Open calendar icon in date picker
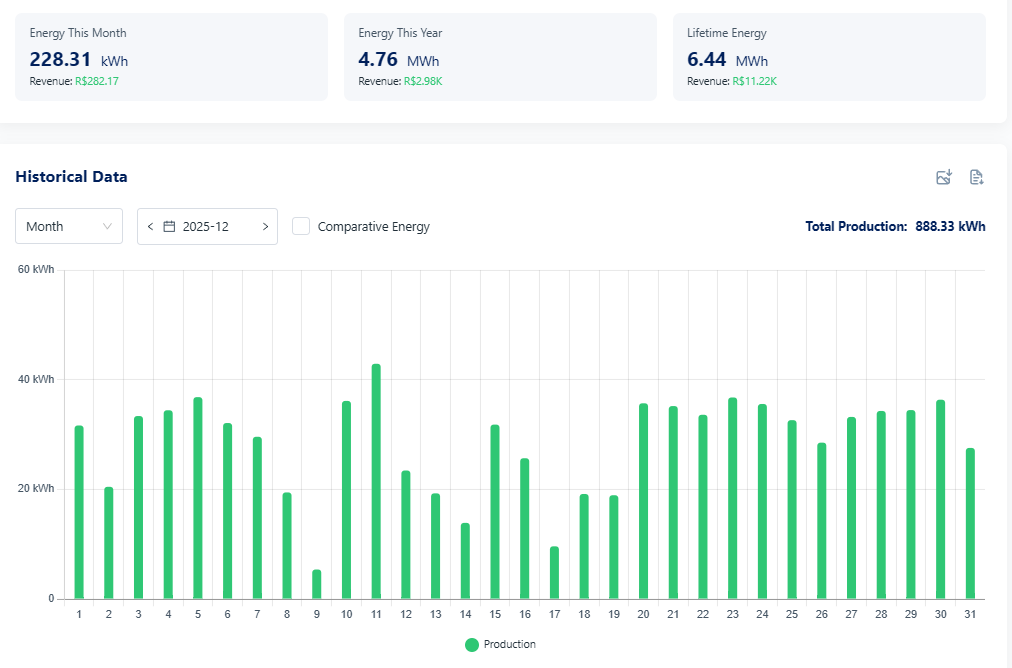 click(x=169, y=227)
